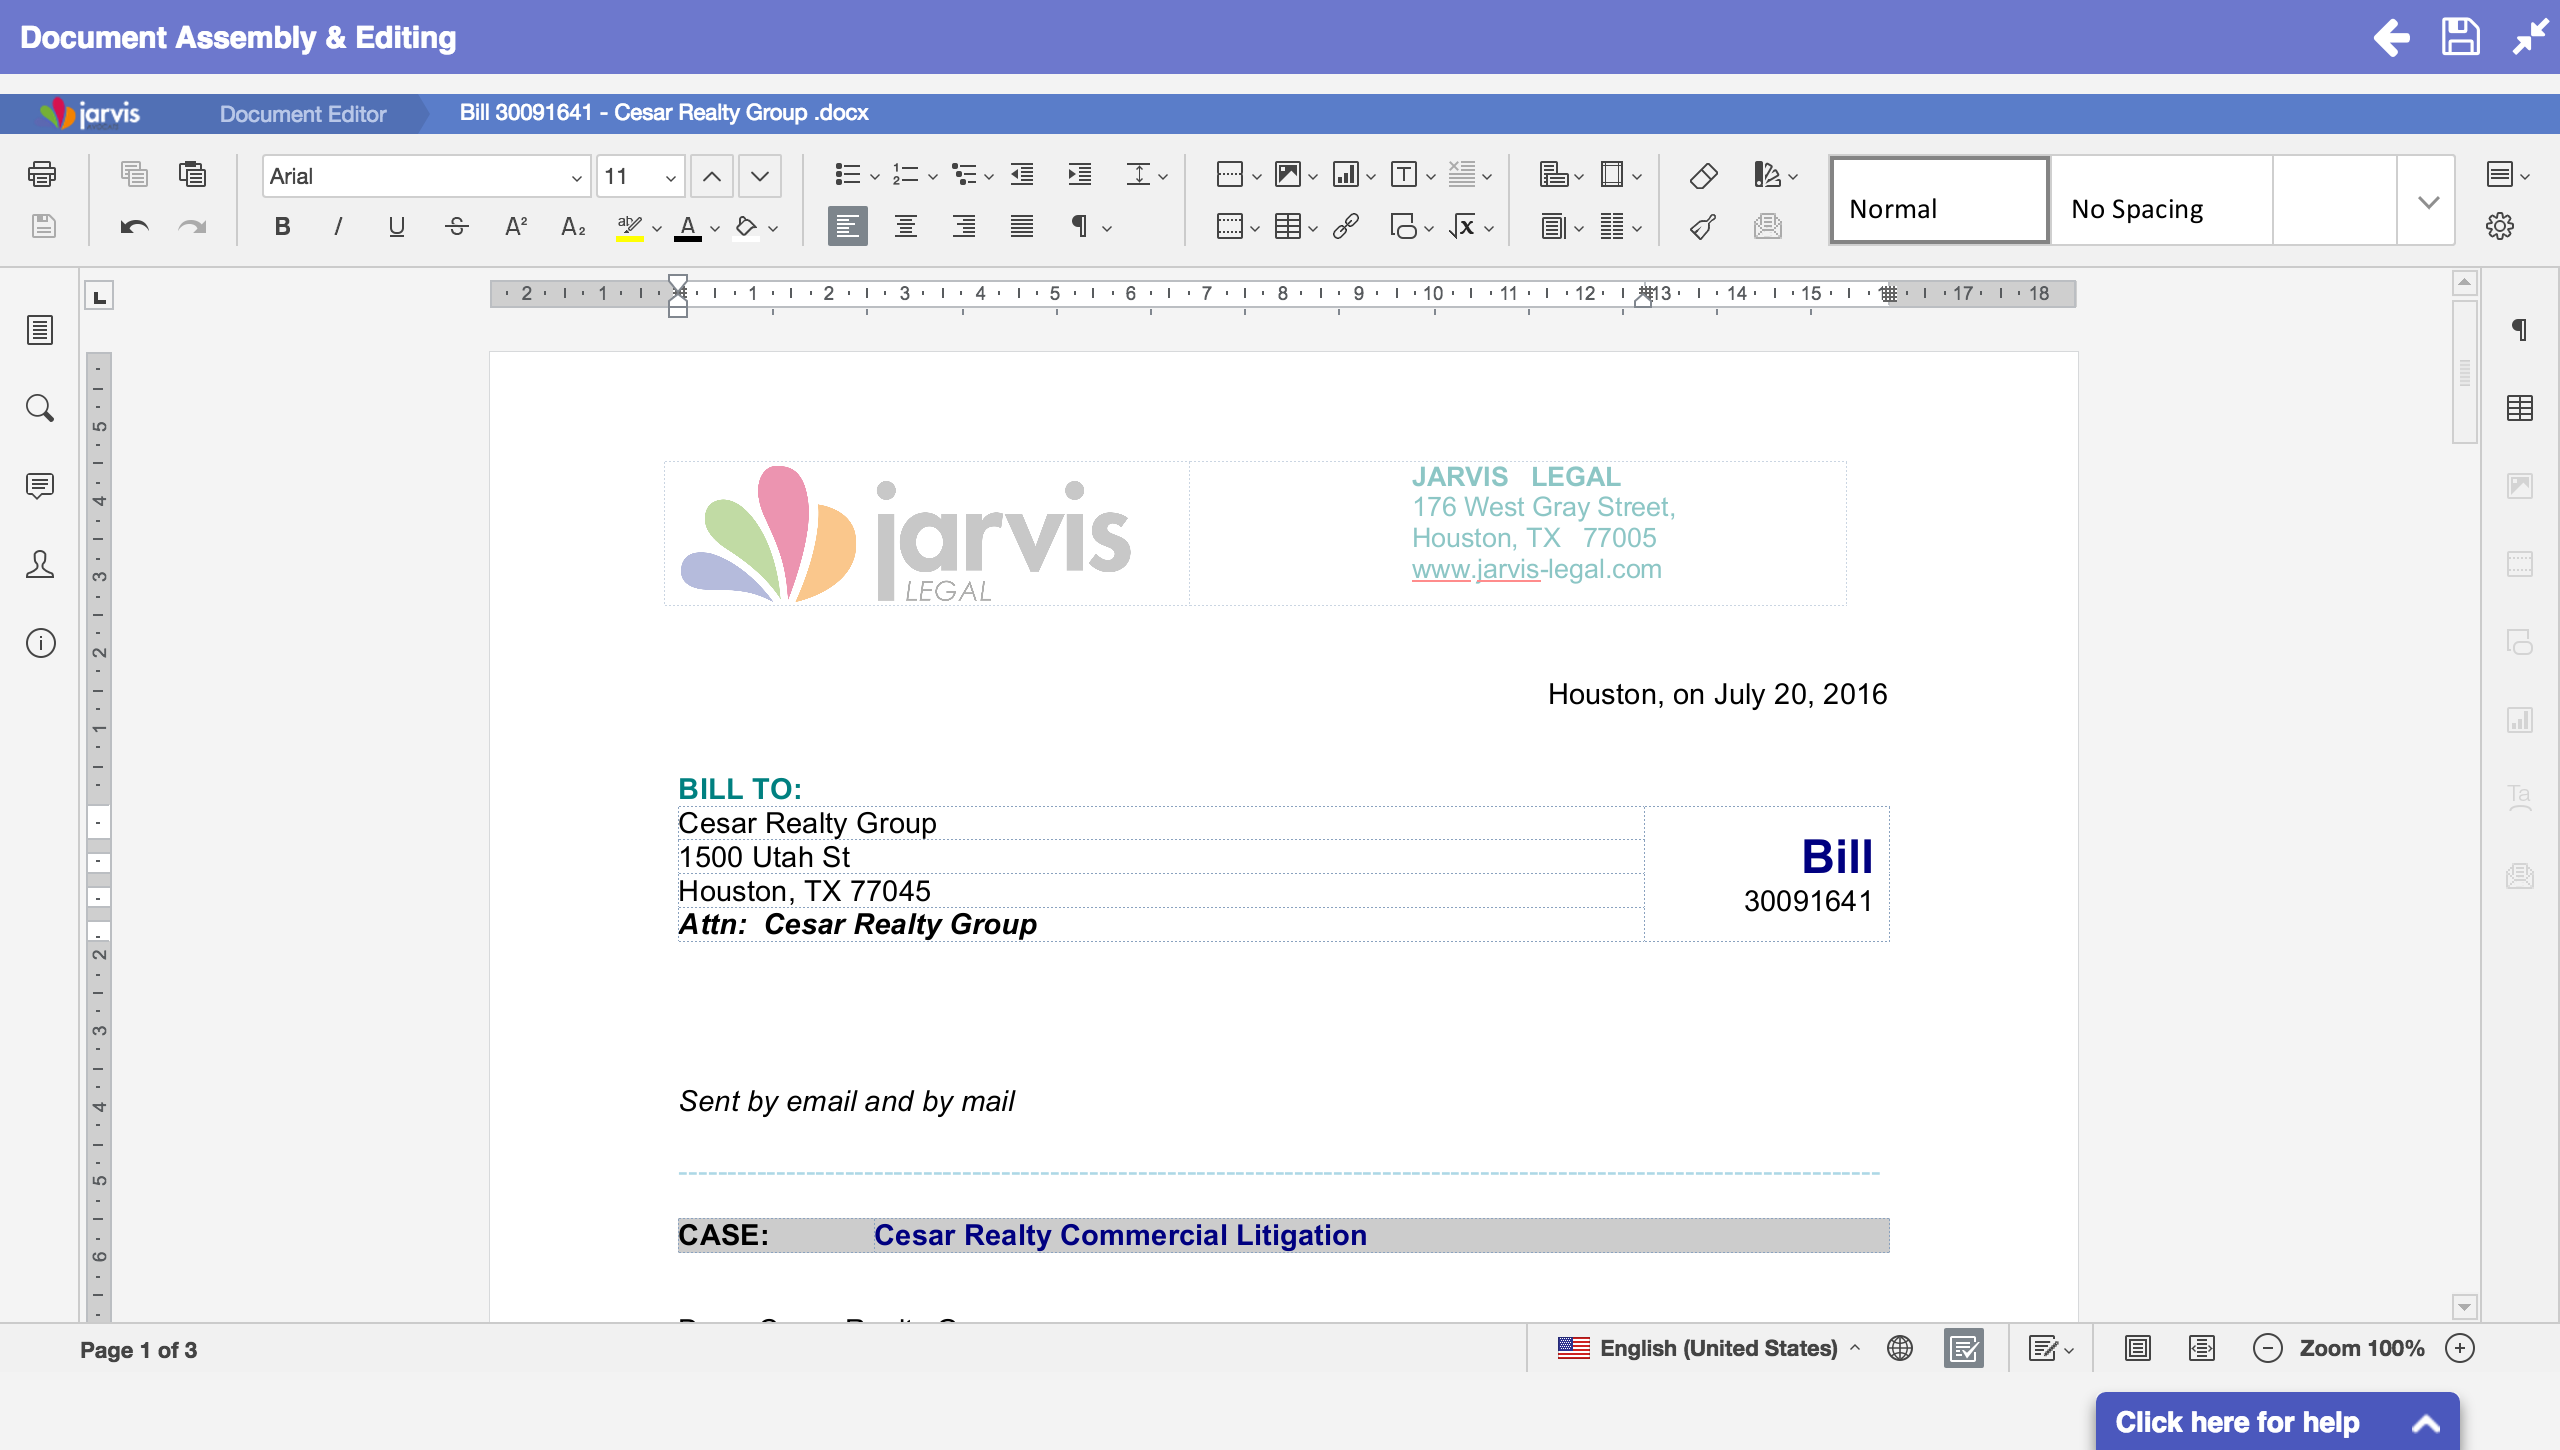Enable center text alignment

pos(905,226)
